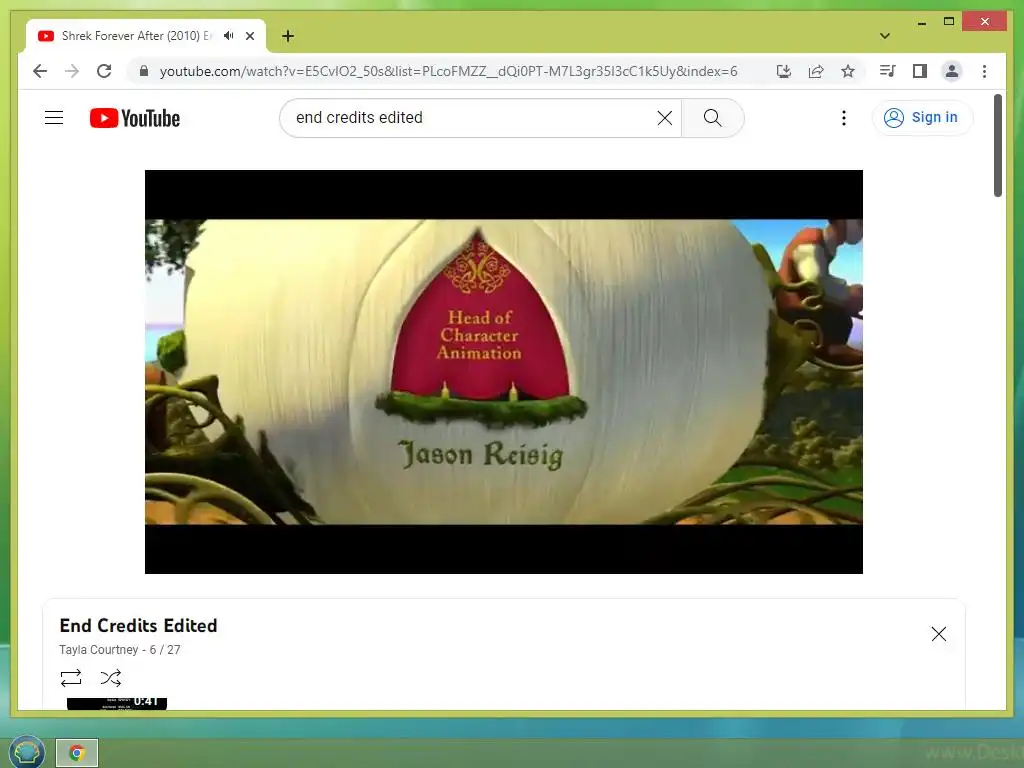
Task: Close the Shrek Forever After tab
Action: [x=249, y=36]
